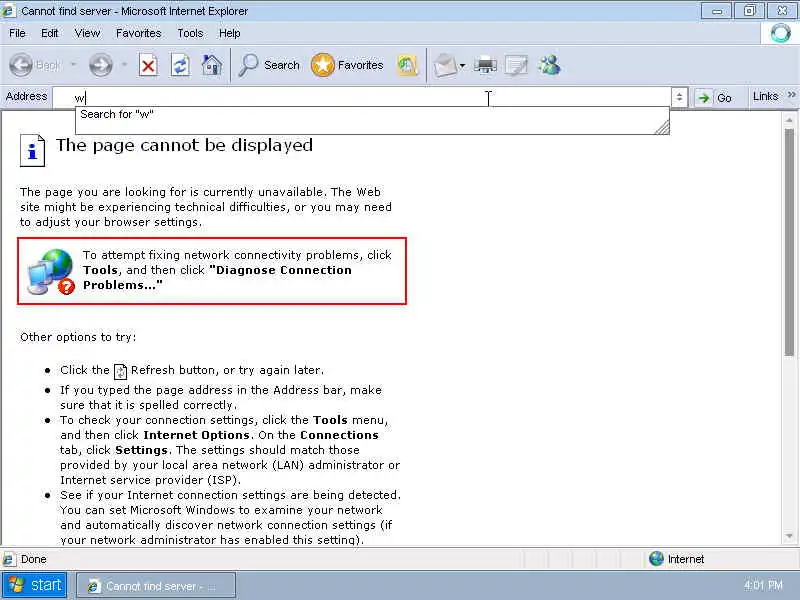Click the Internet zone globe in status bar
Image resolution: width=800 pixels, height=600 pixels.
pos(656,559)
